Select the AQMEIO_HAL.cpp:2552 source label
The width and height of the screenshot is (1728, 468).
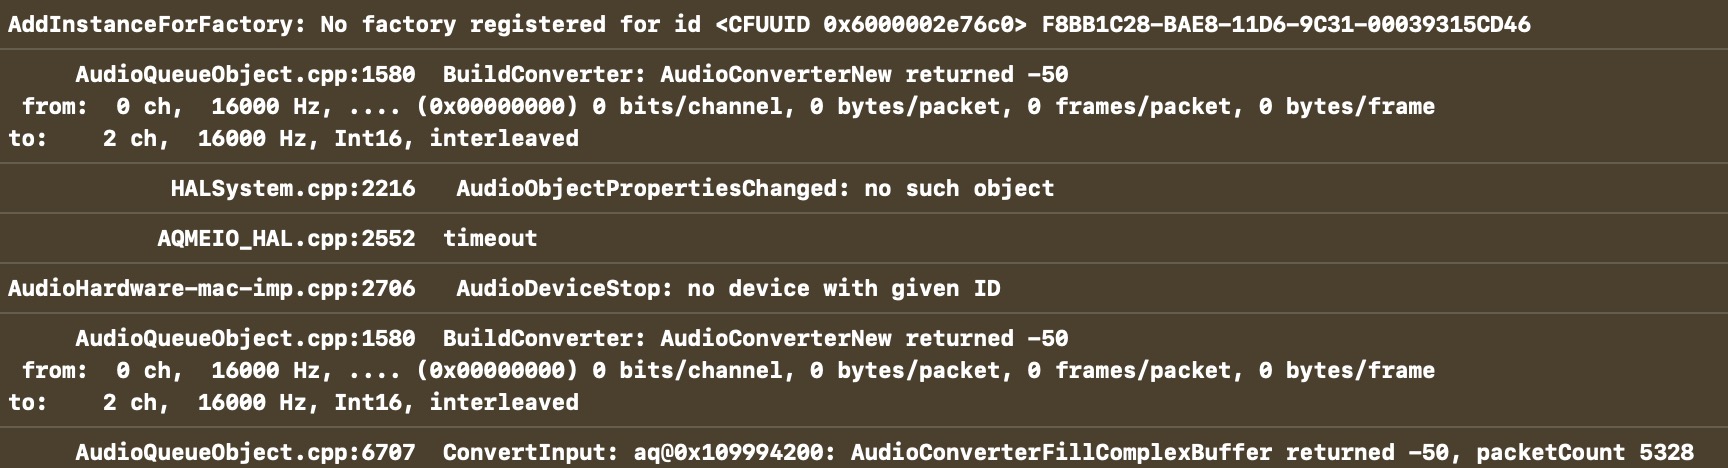[286, 238]
